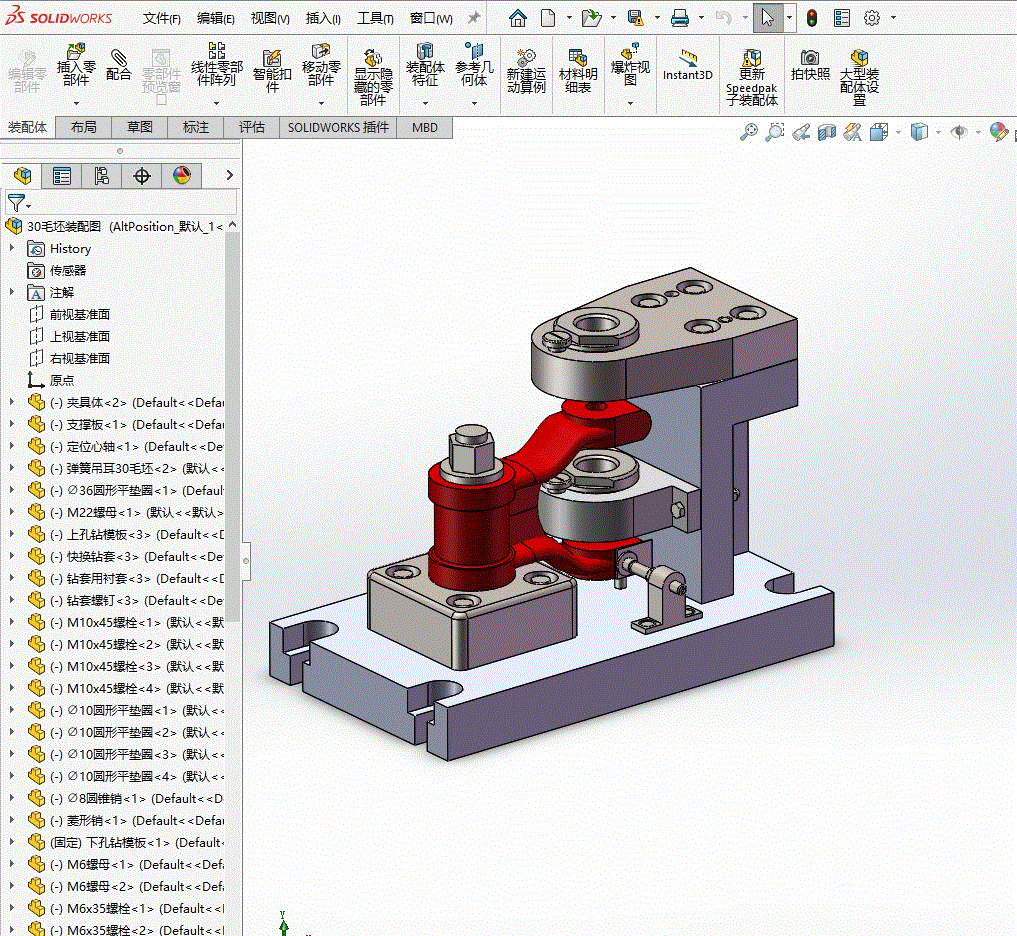
Task: Expand the History tree node
Action: 12,248
